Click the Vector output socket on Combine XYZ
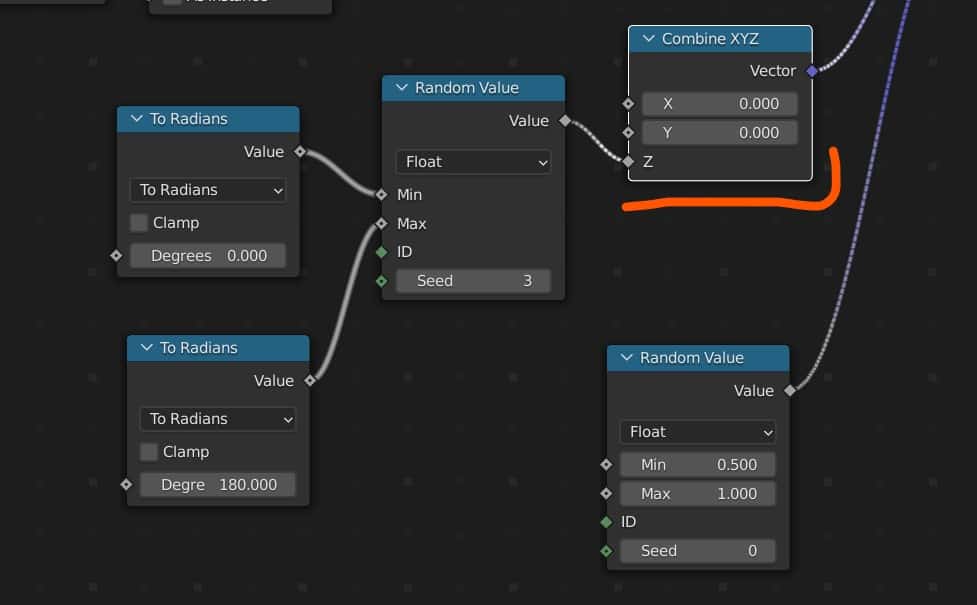977x605 pixels. pyautogui.click(x=812, y=71)
